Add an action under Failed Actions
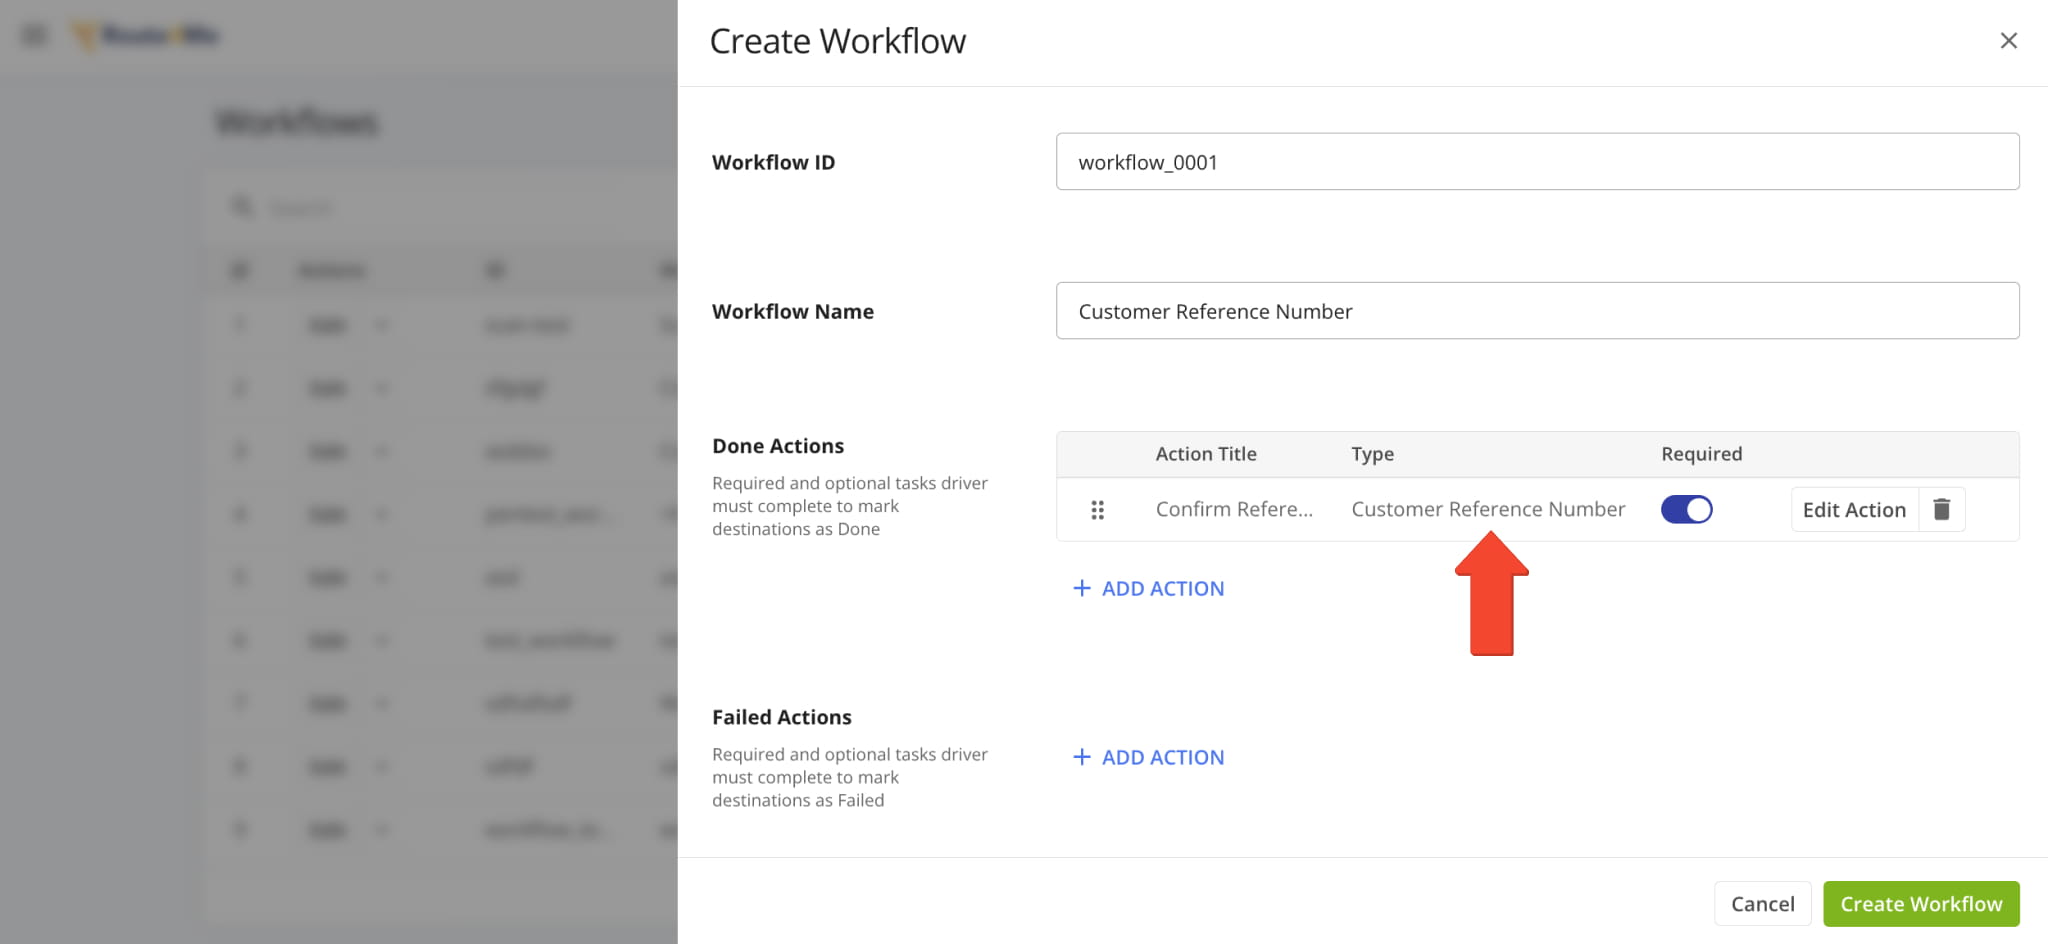The height and width of the screenshot is (944, 2048). [1149, 758]
